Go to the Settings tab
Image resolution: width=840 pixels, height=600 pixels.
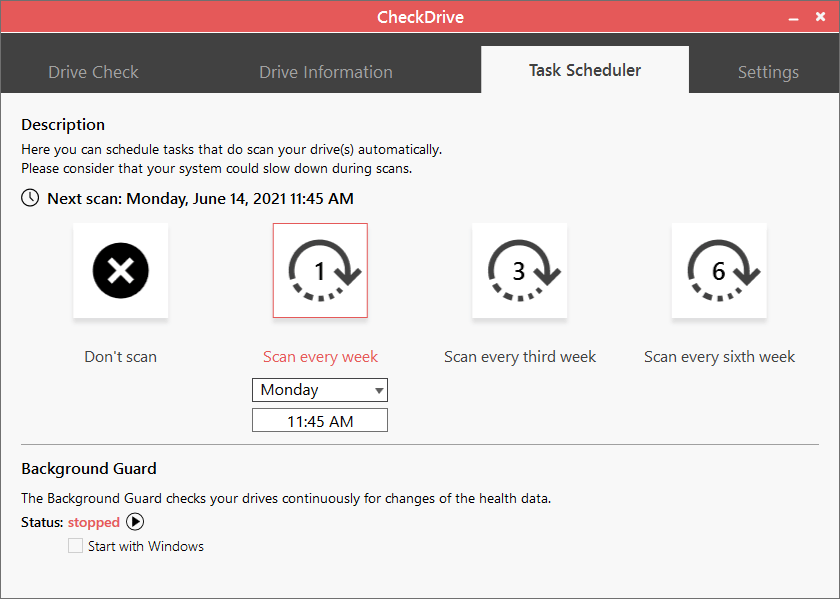click(768, 72)
